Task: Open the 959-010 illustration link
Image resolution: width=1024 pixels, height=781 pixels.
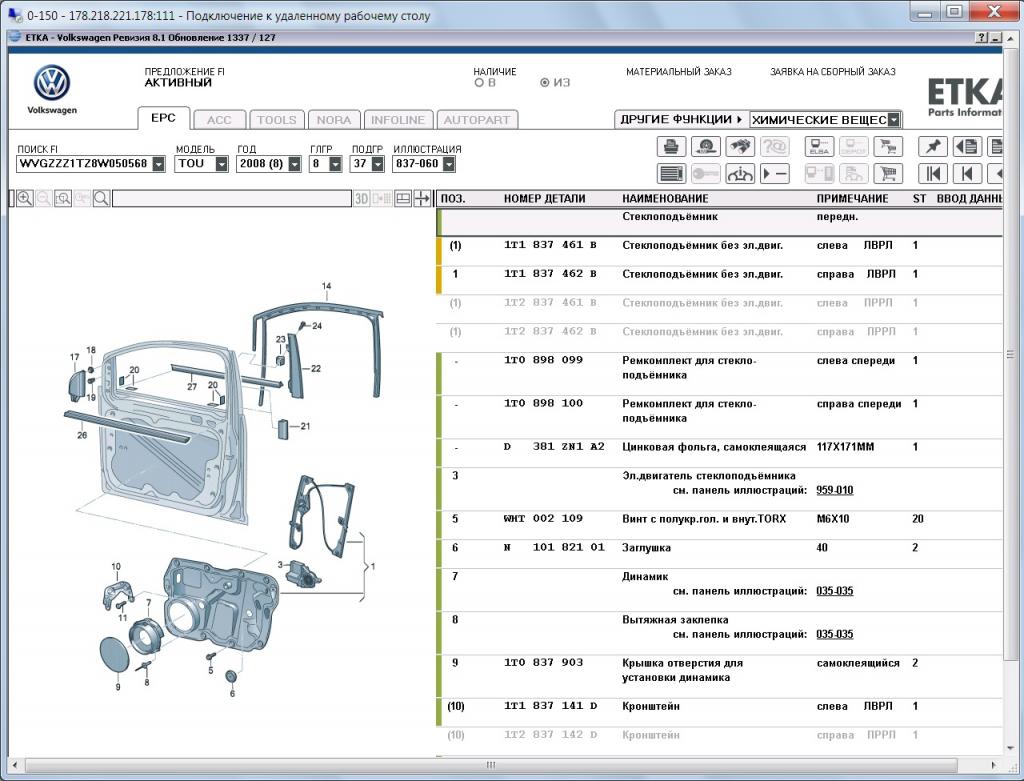Action: (x=835, y=490)
